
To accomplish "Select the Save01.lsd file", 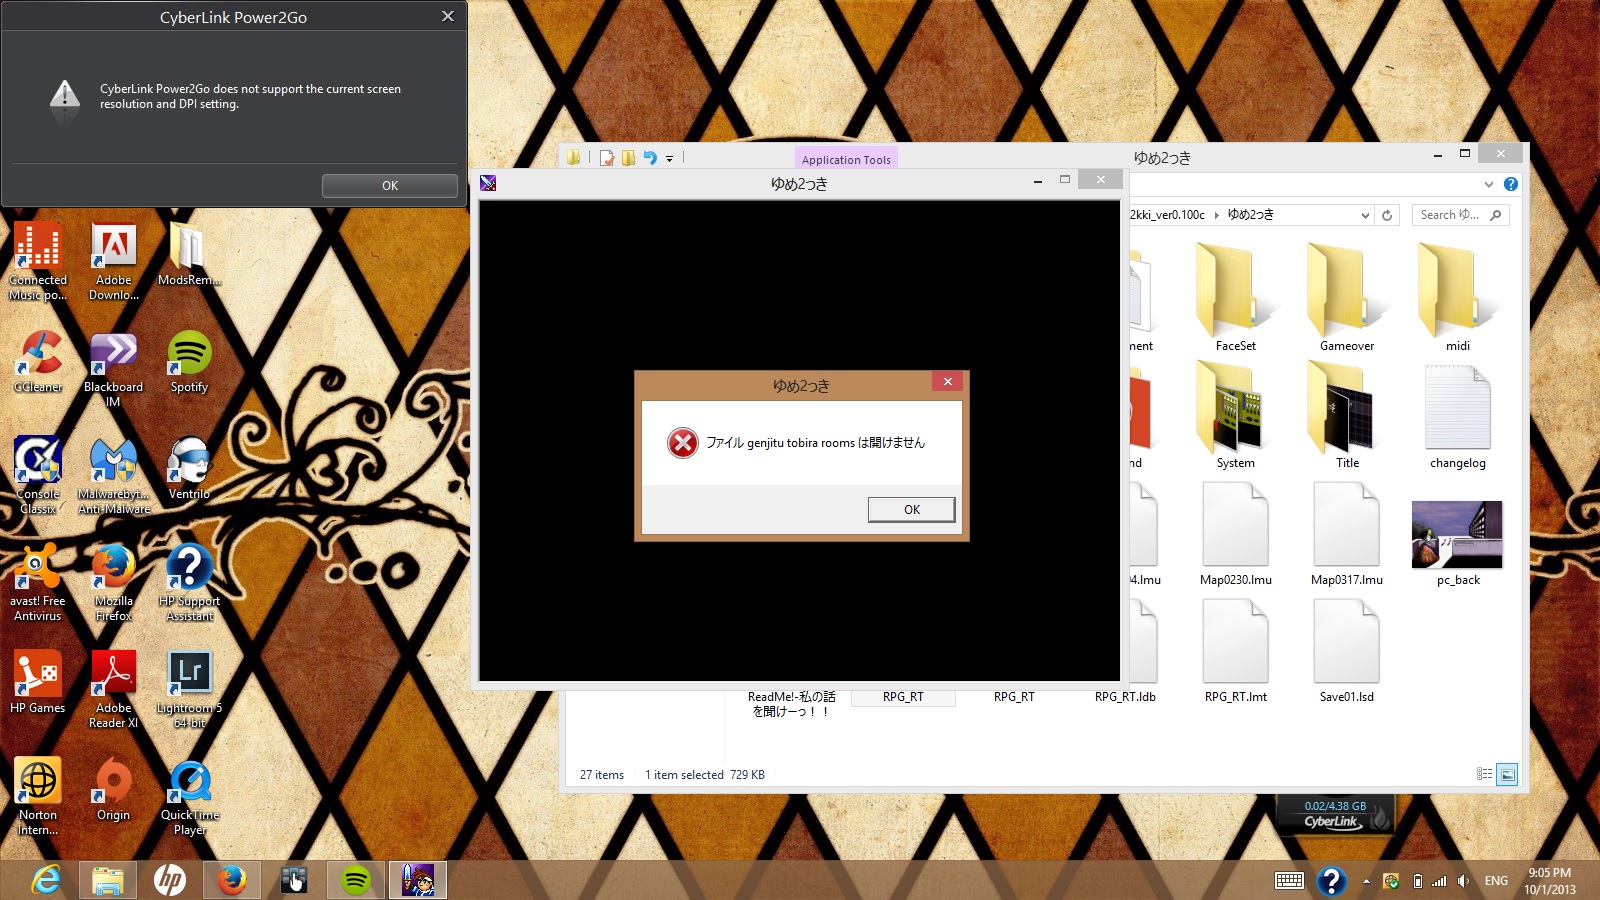I will coord(1347,650).
